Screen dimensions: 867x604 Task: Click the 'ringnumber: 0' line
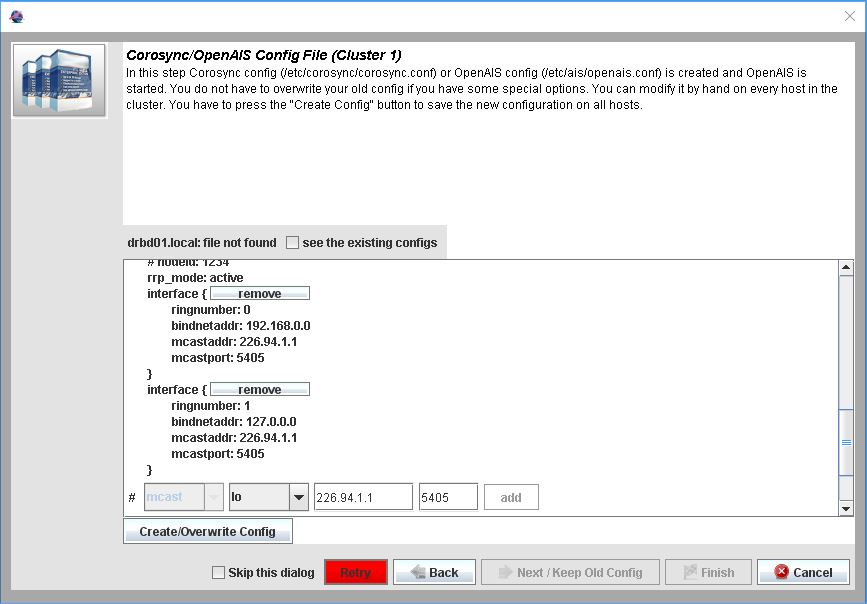[x=211, y=310]
